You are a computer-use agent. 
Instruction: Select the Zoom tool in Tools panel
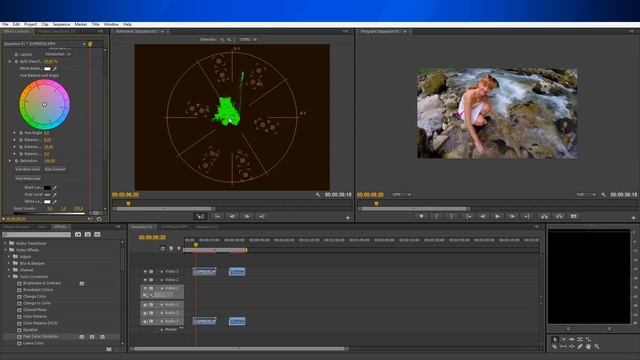[x=597, y=347]
